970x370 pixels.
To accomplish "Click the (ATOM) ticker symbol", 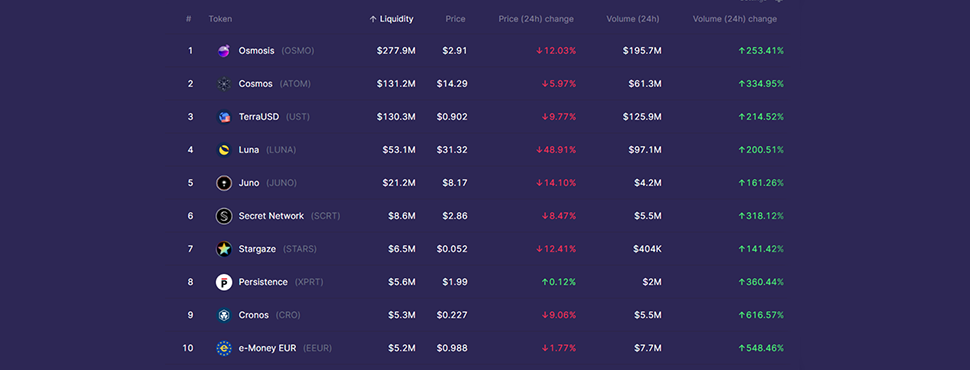I will click(295, 84).
